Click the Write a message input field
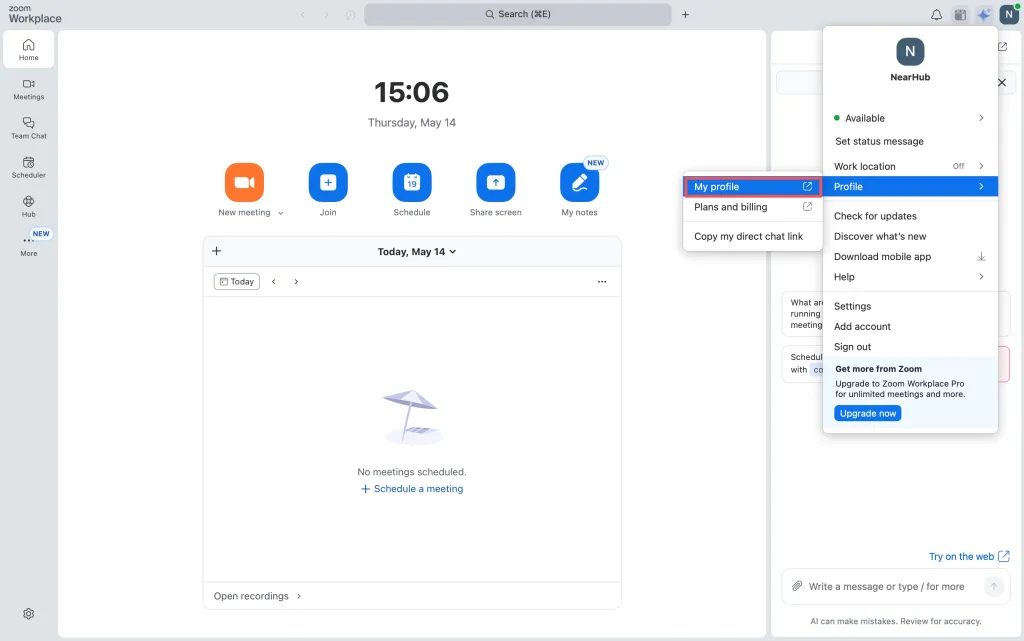This screenshot has width=1024, height=641. pyautogui.click(x=886, y=586)
